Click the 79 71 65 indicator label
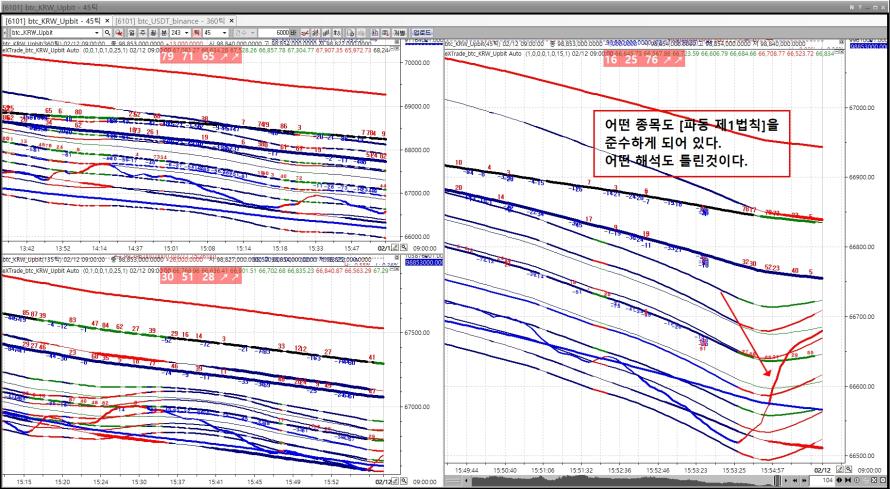This screenshot has height=489, width=890. pyautogui.click(x=201, y=57)
